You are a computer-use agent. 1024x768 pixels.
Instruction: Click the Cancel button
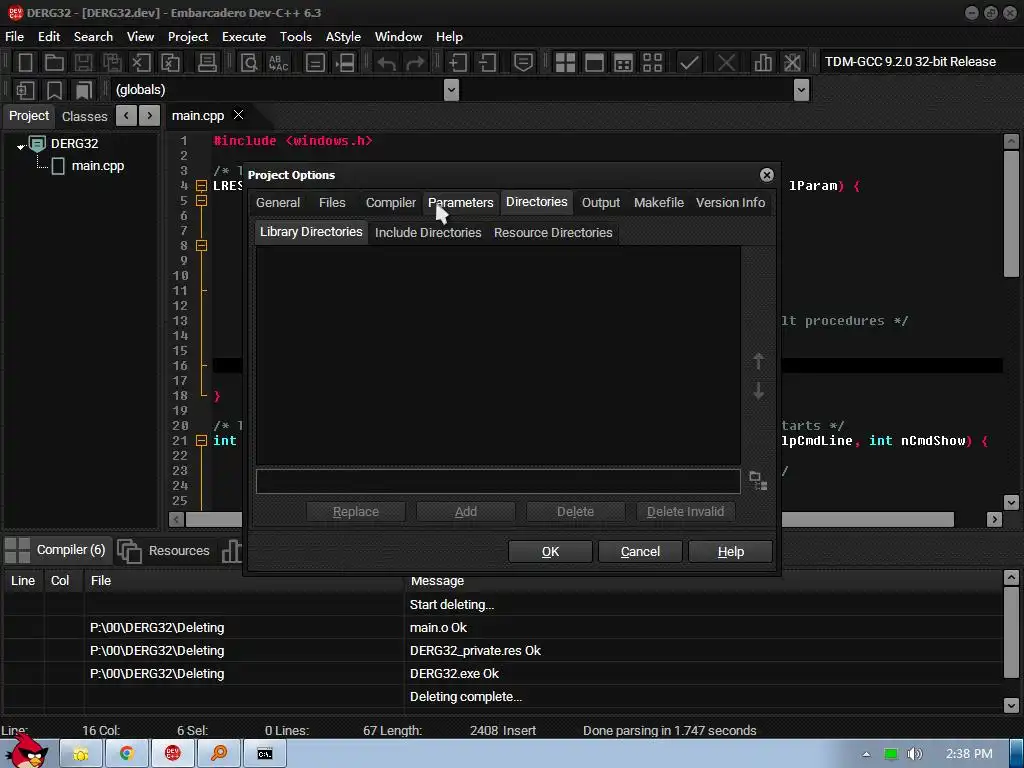(x=640, y=552)
